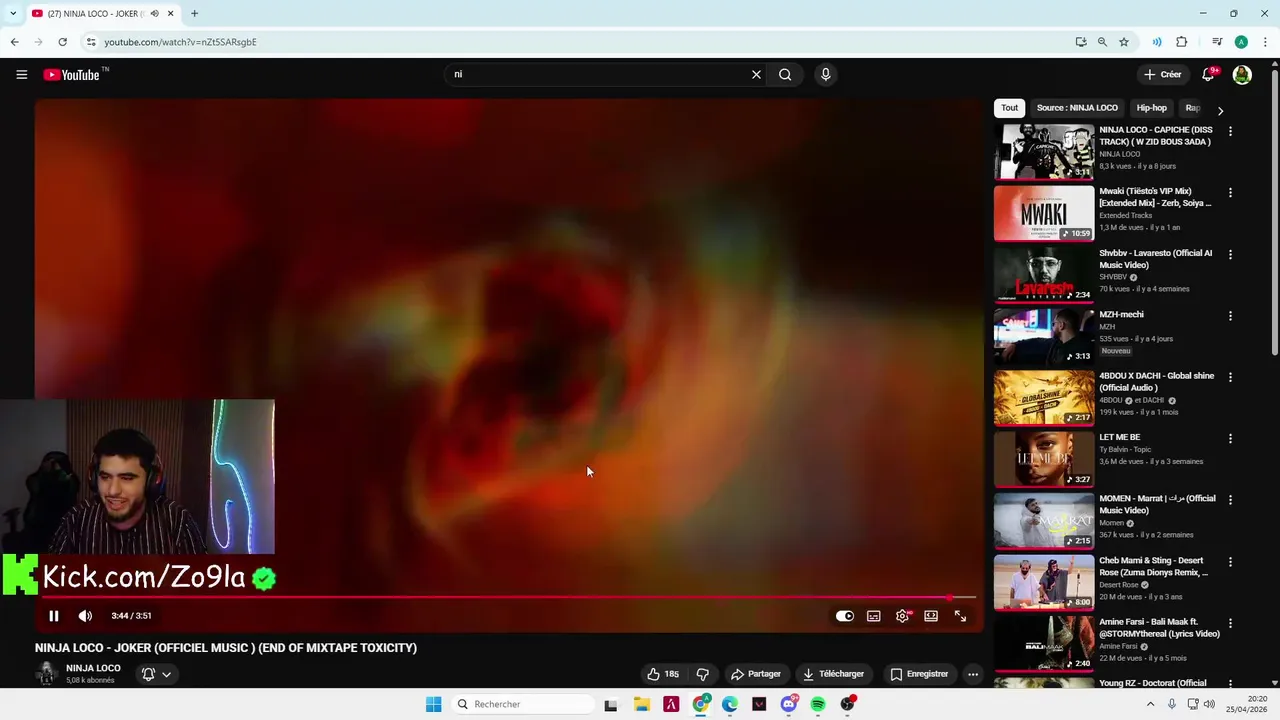Open the MWAKI video thumbnail
1280x720 pixels.
point(1044,213)
